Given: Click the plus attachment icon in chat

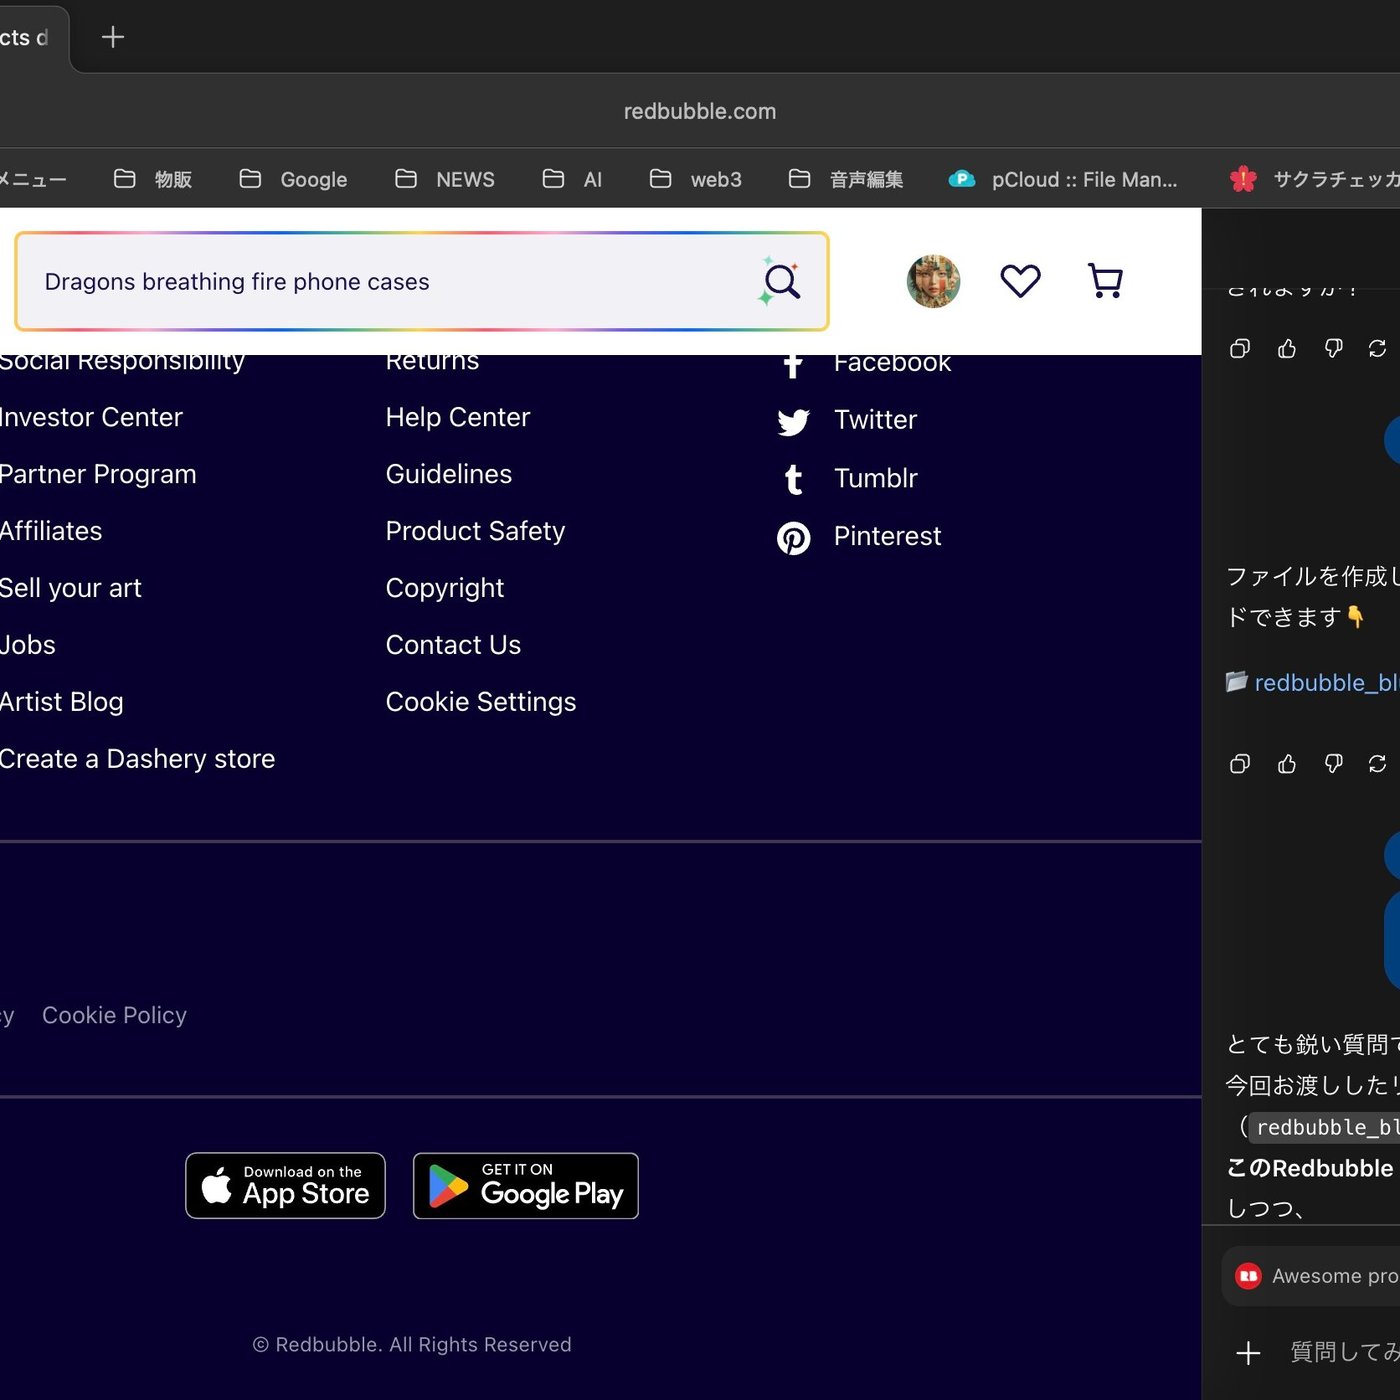Looking at the screenshot, I should tap(1248, 1353).
